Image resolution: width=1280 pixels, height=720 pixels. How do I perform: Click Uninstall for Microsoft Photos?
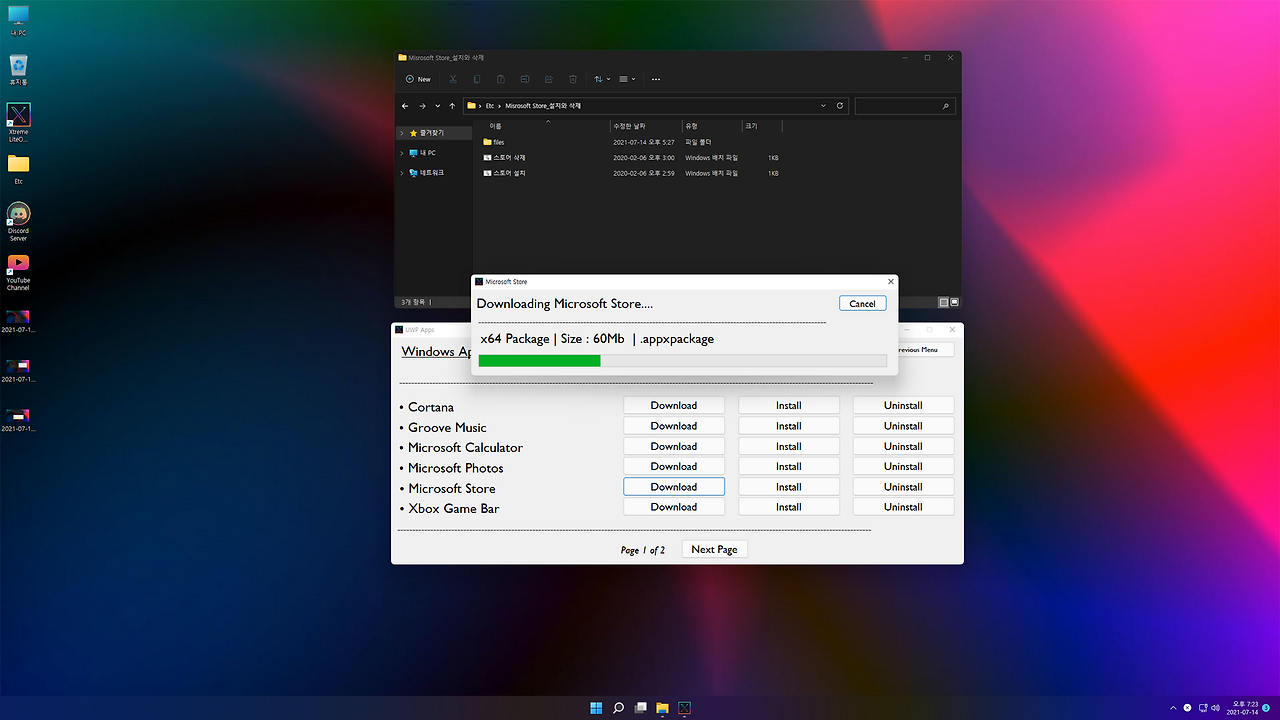coord(903,466)
